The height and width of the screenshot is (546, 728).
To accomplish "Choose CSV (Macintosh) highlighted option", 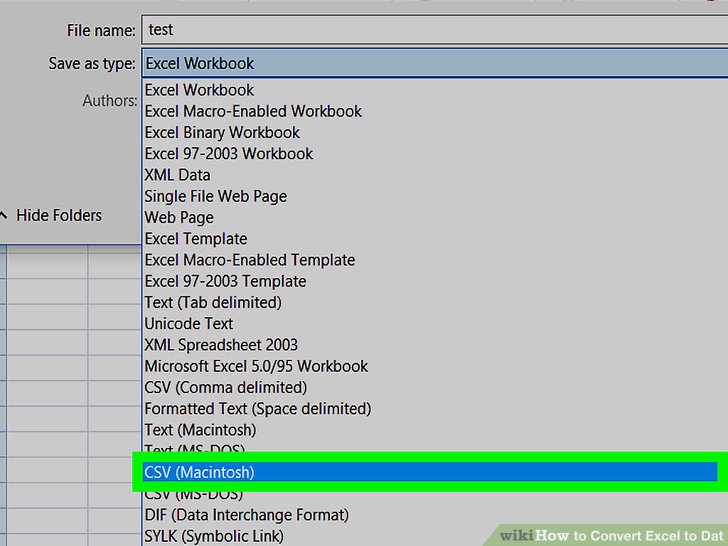I will 430,472.
